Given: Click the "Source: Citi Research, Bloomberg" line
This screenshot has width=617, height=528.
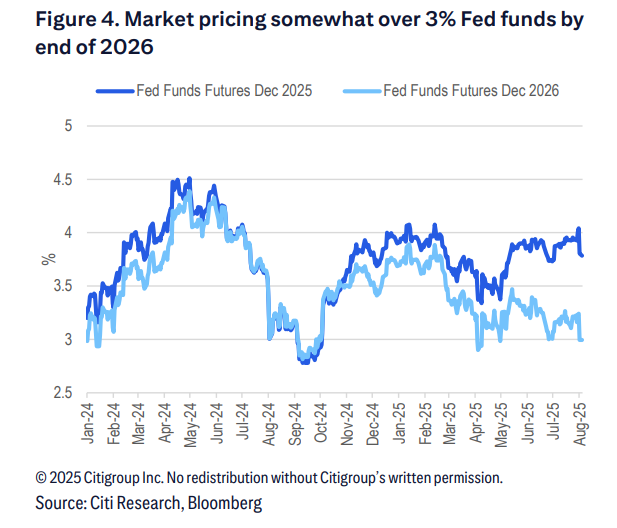Looking at the screenshot, I should [149, 503].
